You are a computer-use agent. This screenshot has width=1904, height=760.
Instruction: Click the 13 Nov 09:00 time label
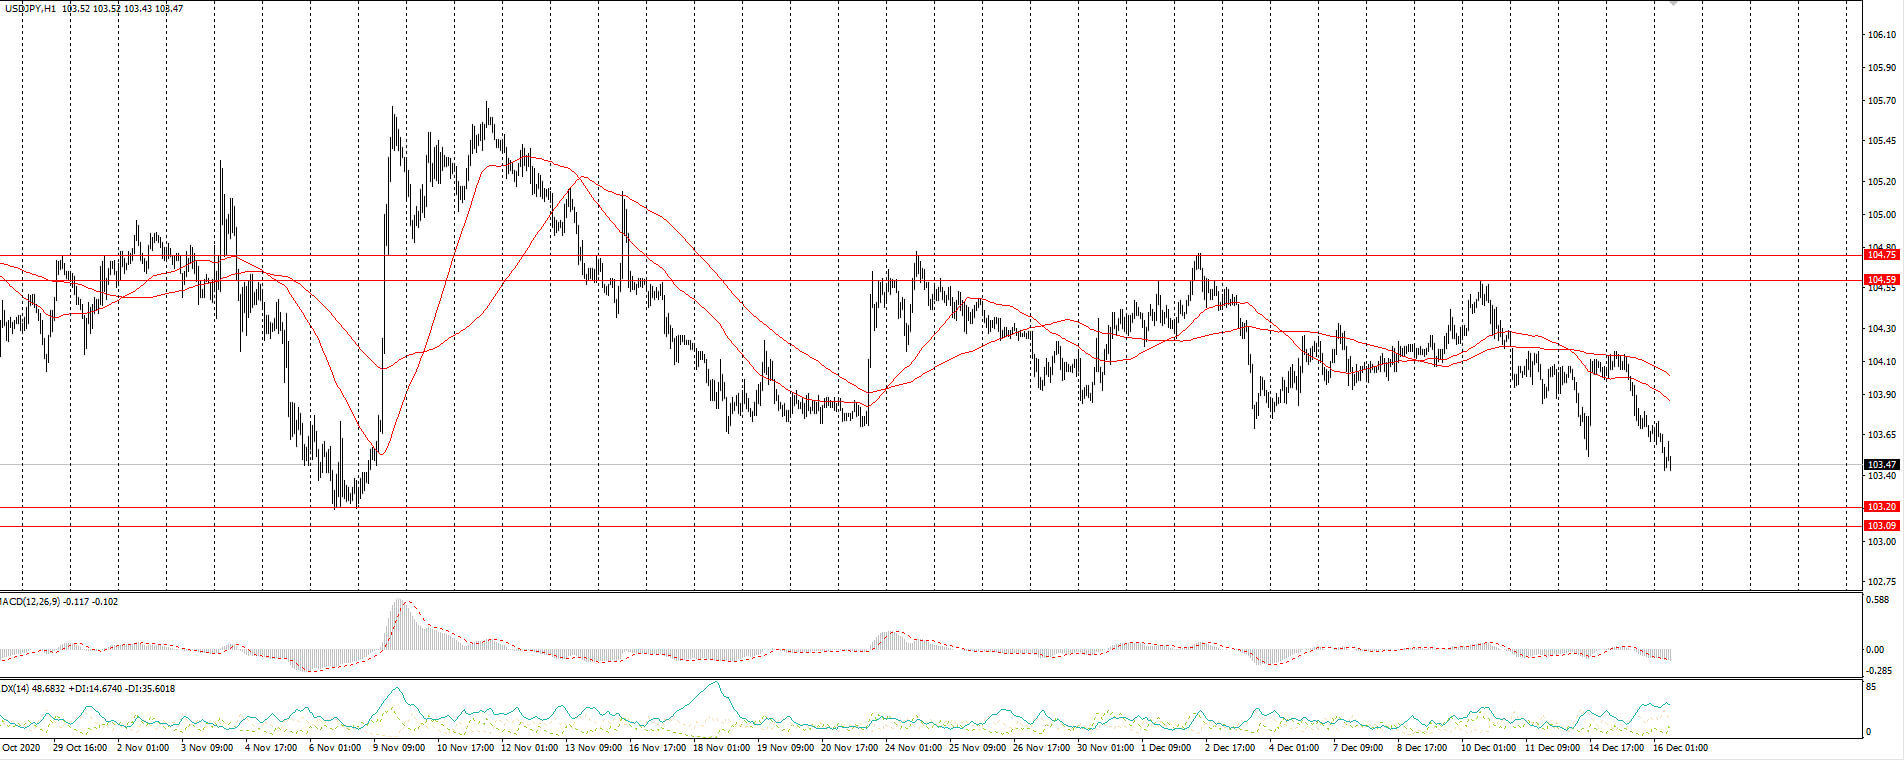[594, 748]
